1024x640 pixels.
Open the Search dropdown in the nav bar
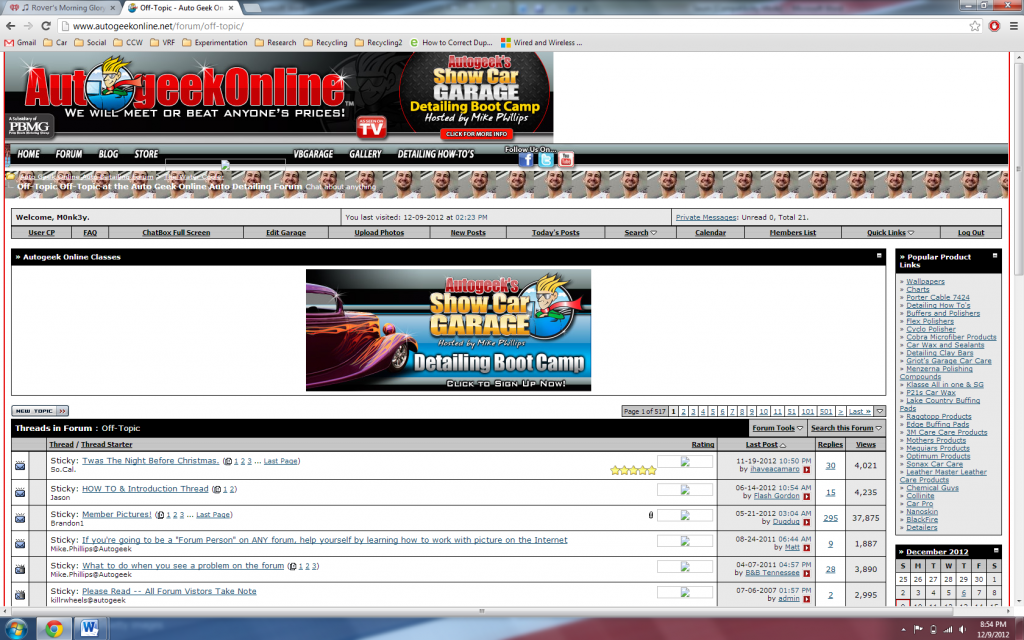pos(640,232)
